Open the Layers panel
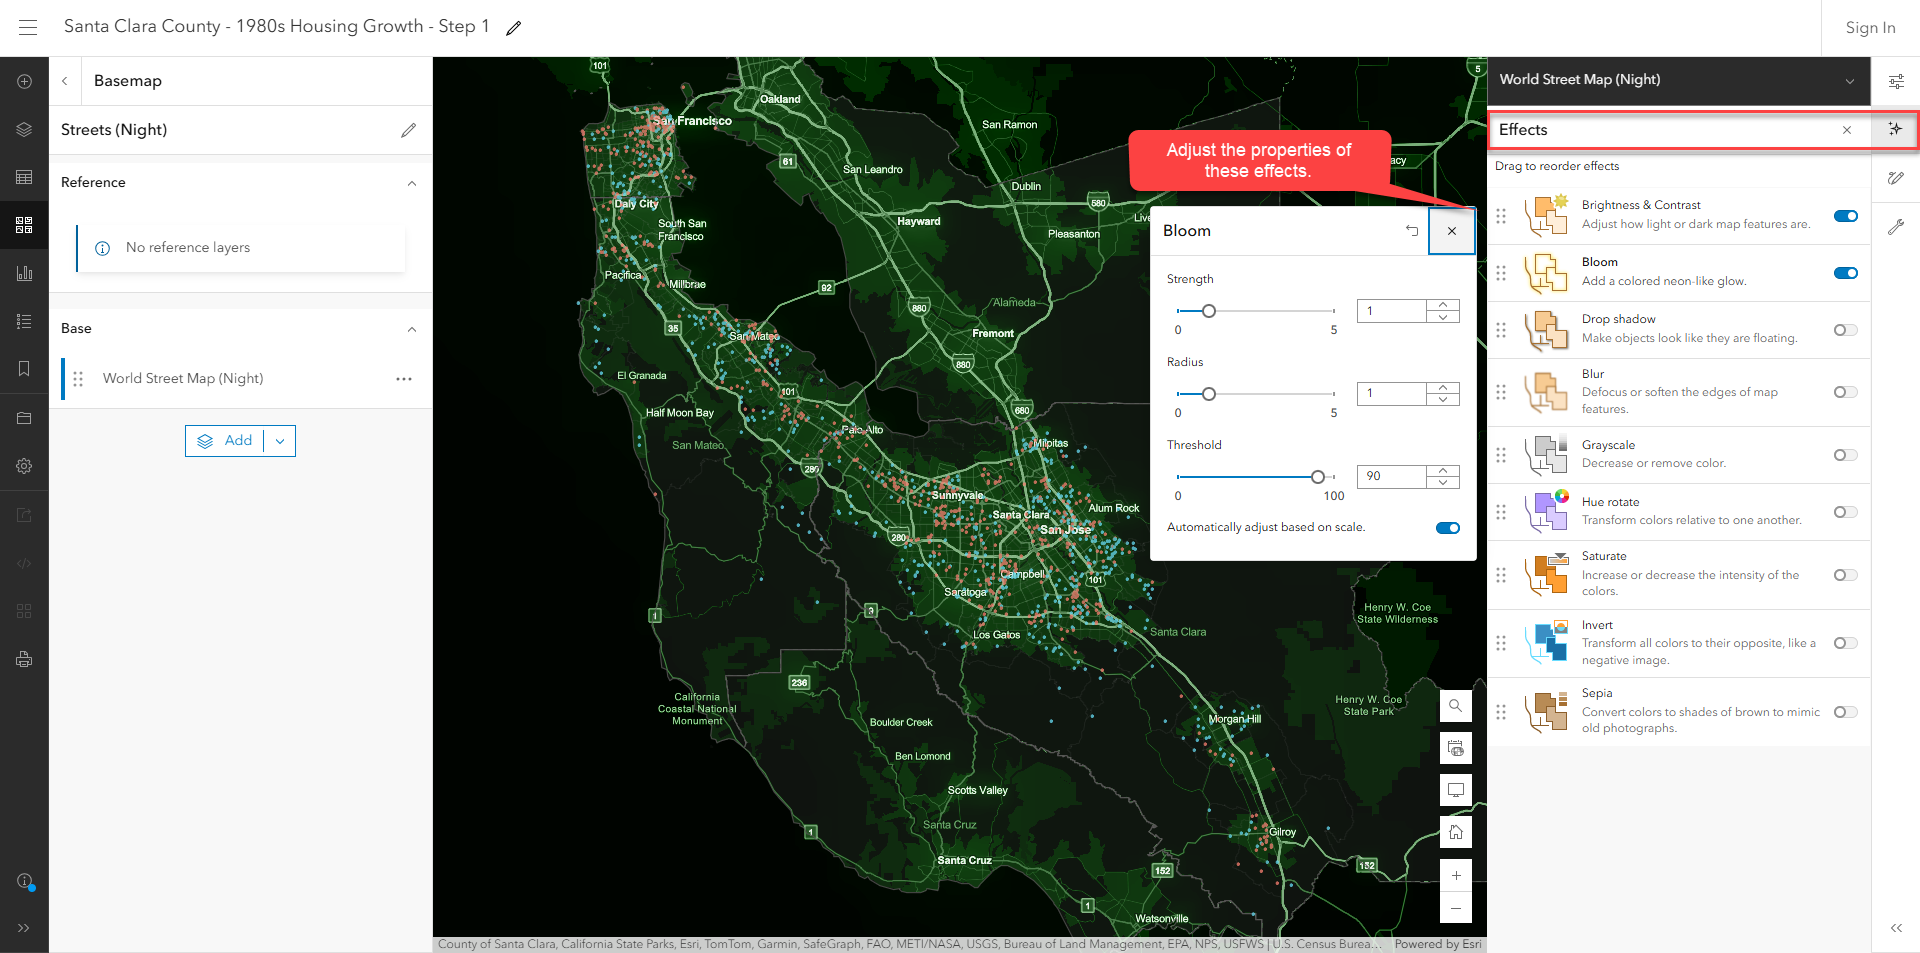The image size is (1920, 953). pyautogui.click(x=24, y=129)
